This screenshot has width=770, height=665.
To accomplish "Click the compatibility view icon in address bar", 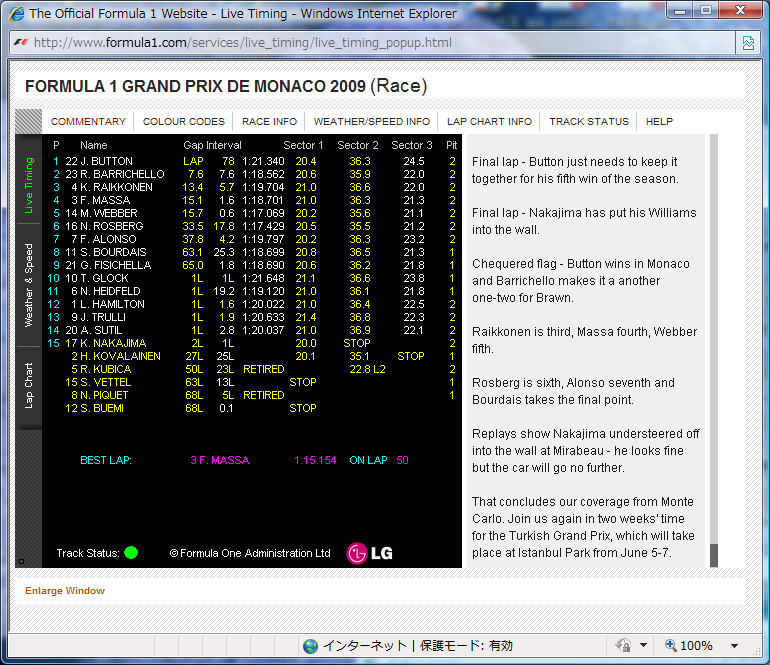I will coord(748,43).
